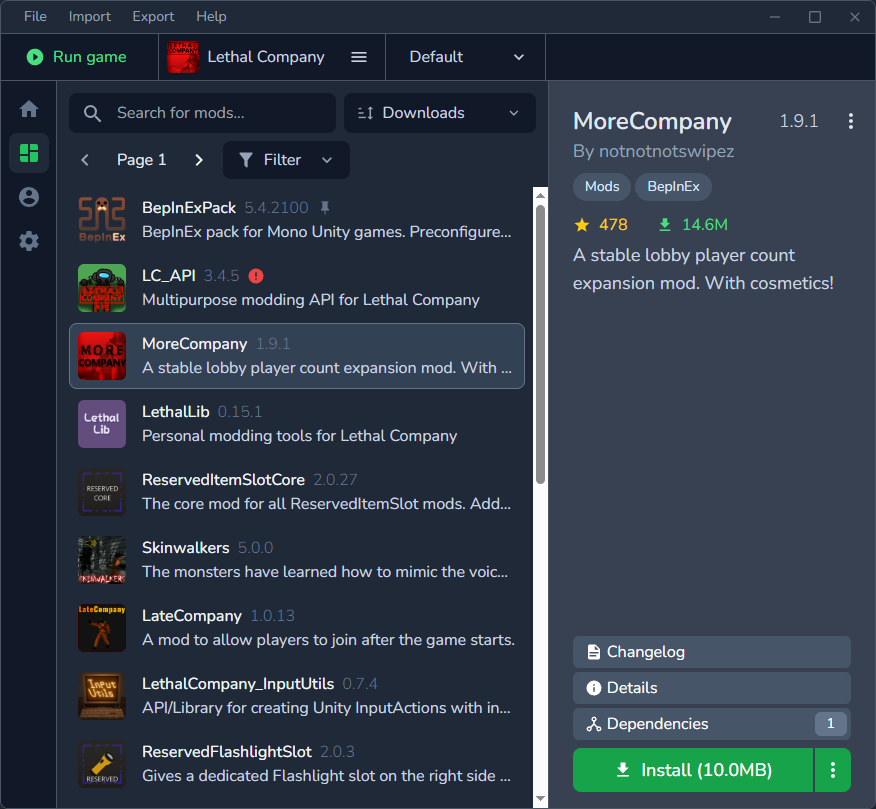Open the Details panel
Viewport: 876px width, 809px height.
[712, 688]
